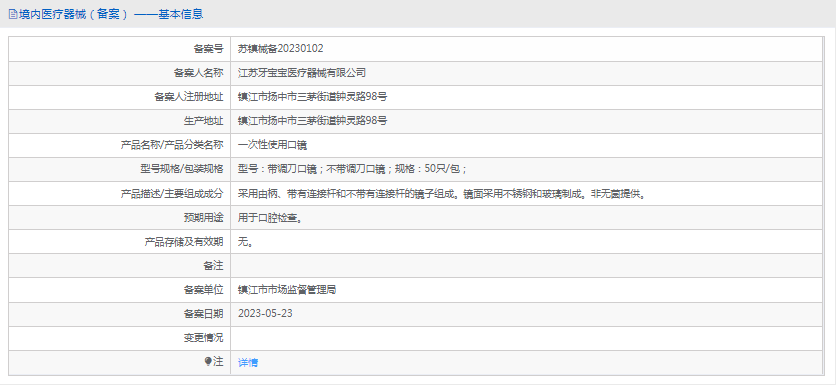Select the 无。 value in the storage row

point(245,242)
